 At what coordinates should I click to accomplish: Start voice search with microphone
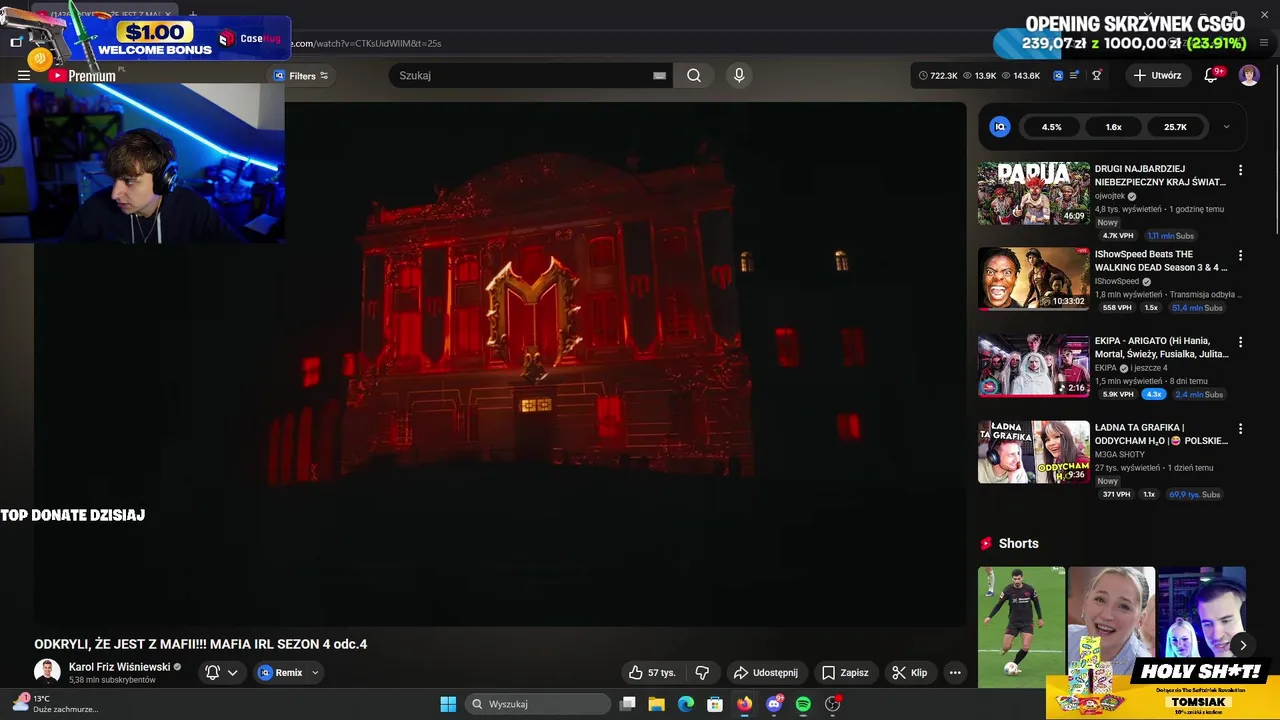pyautogui.click(x=739, y=75)
